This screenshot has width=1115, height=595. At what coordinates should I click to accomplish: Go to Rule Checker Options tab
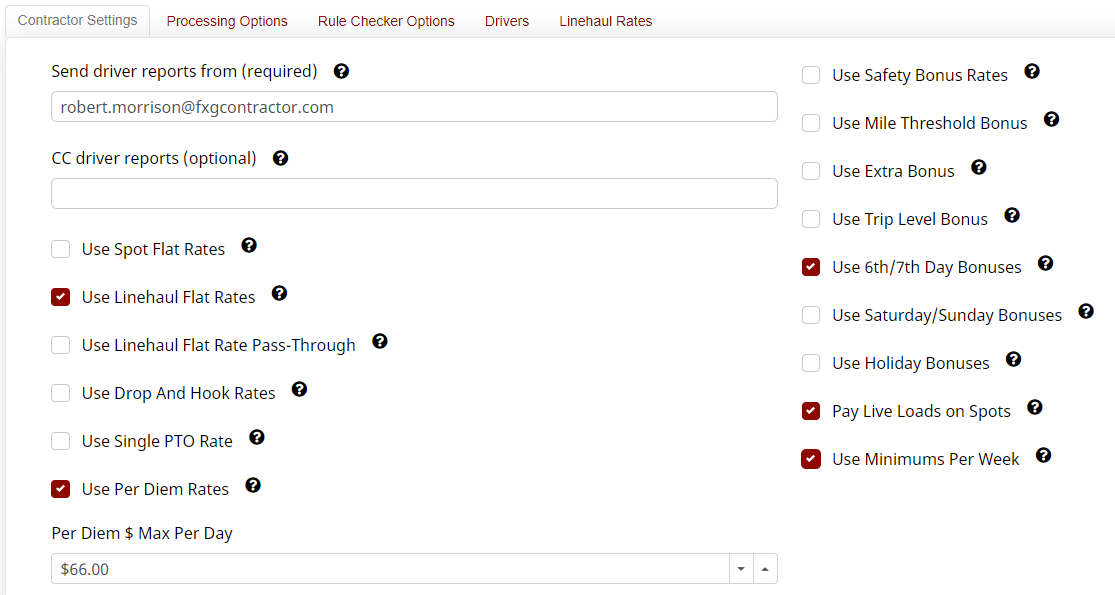coord(386,21)
